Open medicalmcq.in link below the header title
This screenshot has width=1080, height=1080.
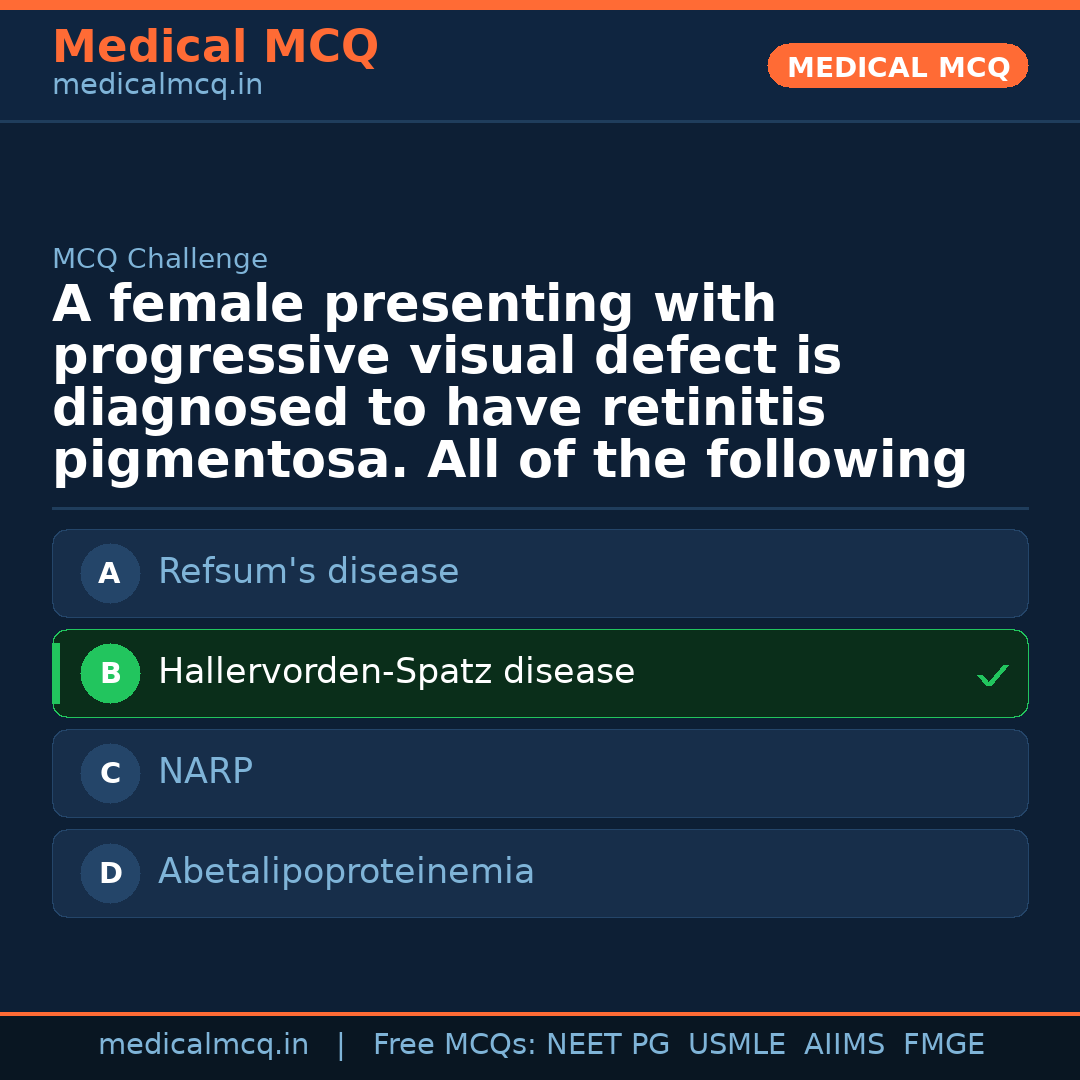click(x=157, y=86)
